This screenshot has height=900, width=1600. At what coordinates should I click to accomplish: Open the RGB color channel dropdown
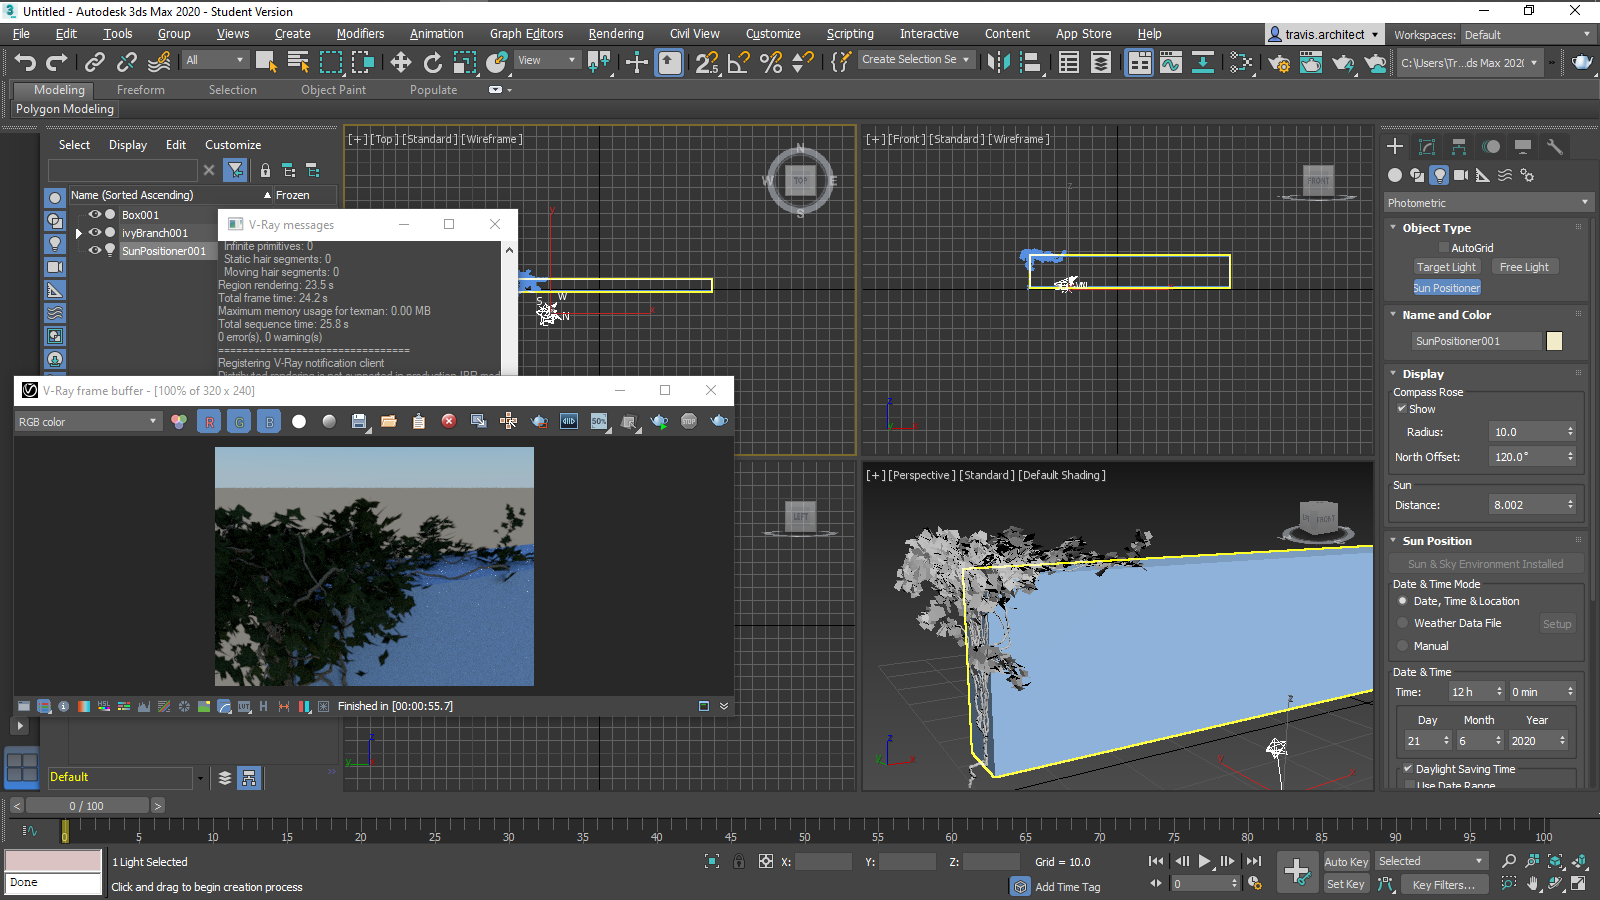pyautogui.click(x=87, y=421)
